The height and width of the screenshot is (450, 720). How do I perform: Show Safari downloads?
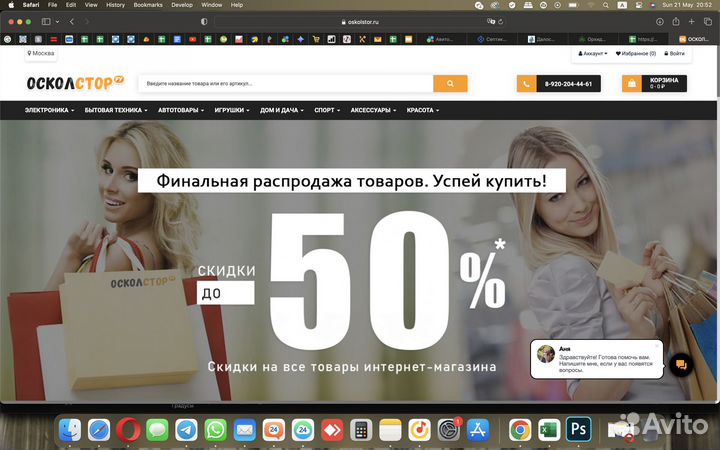pos(660,22)
